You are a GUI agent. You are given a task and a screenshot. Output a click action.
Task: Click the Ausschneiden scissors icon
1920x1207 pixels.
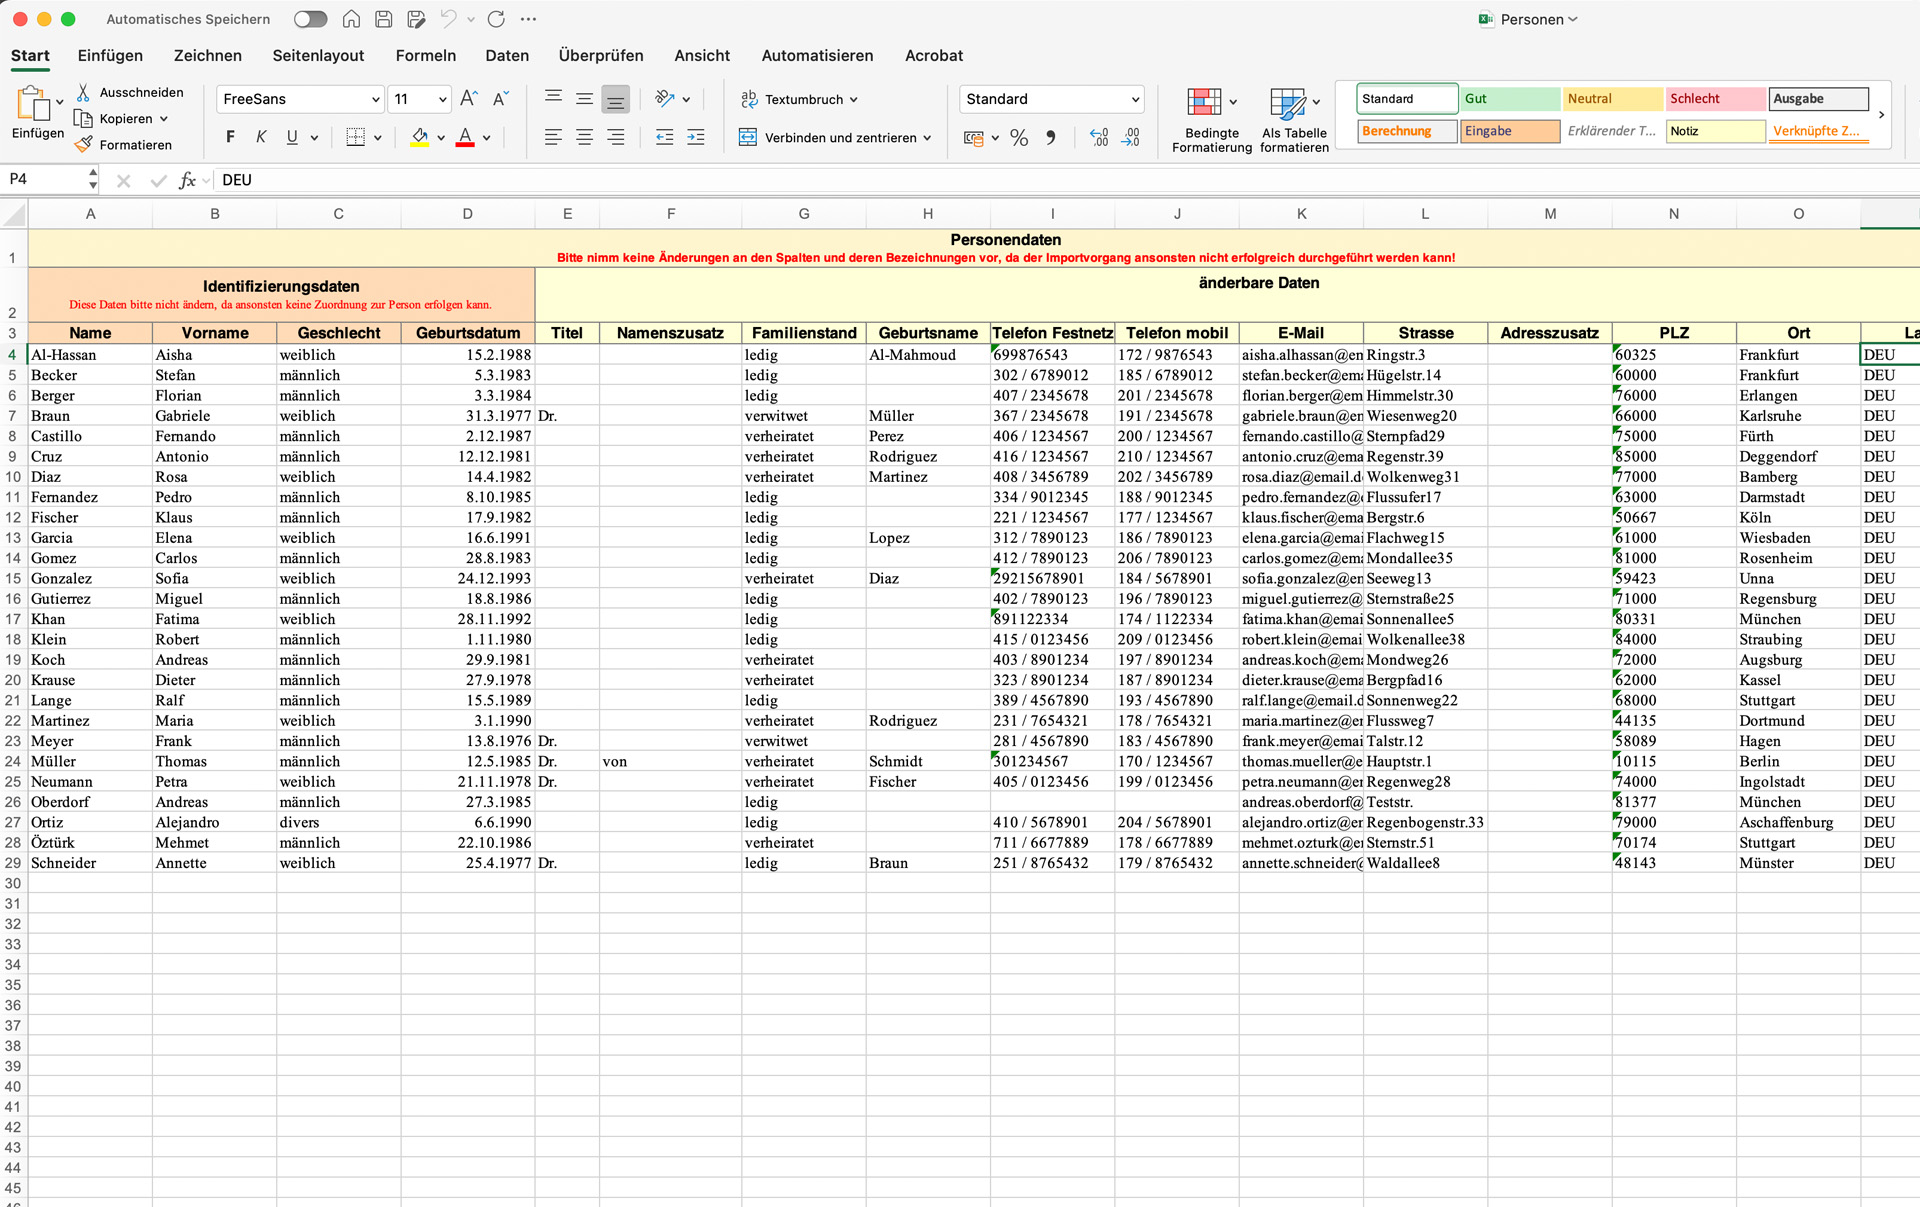point(84,92)
